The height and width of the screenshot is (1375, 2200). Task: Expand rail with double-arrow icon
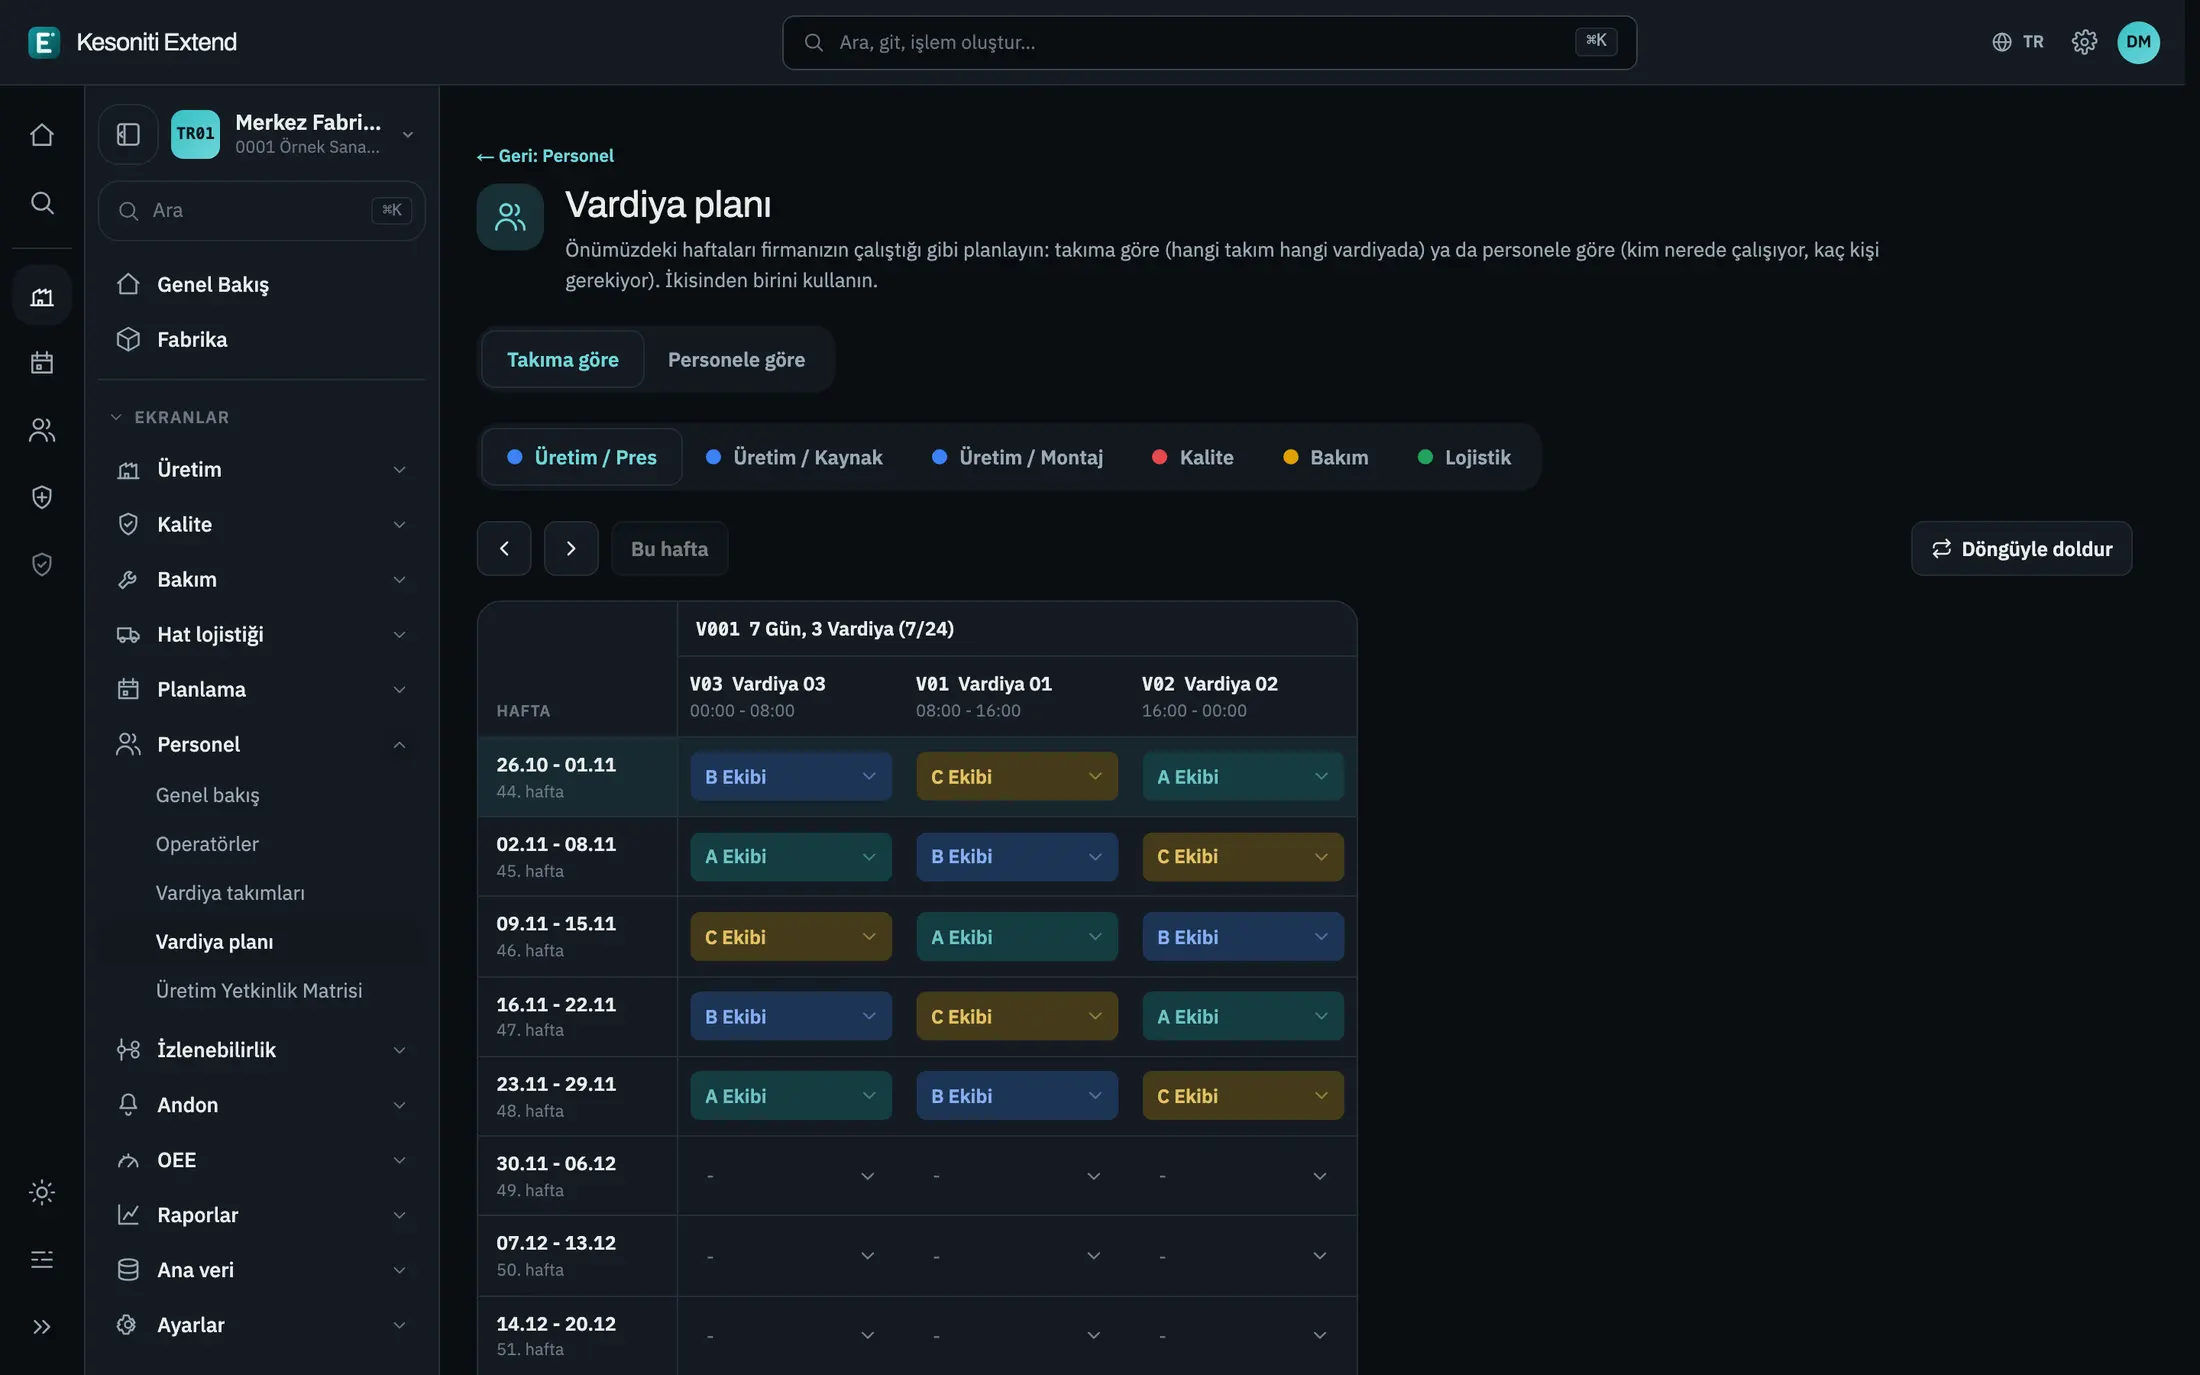pyautogui.click(x=42, y=1327)
